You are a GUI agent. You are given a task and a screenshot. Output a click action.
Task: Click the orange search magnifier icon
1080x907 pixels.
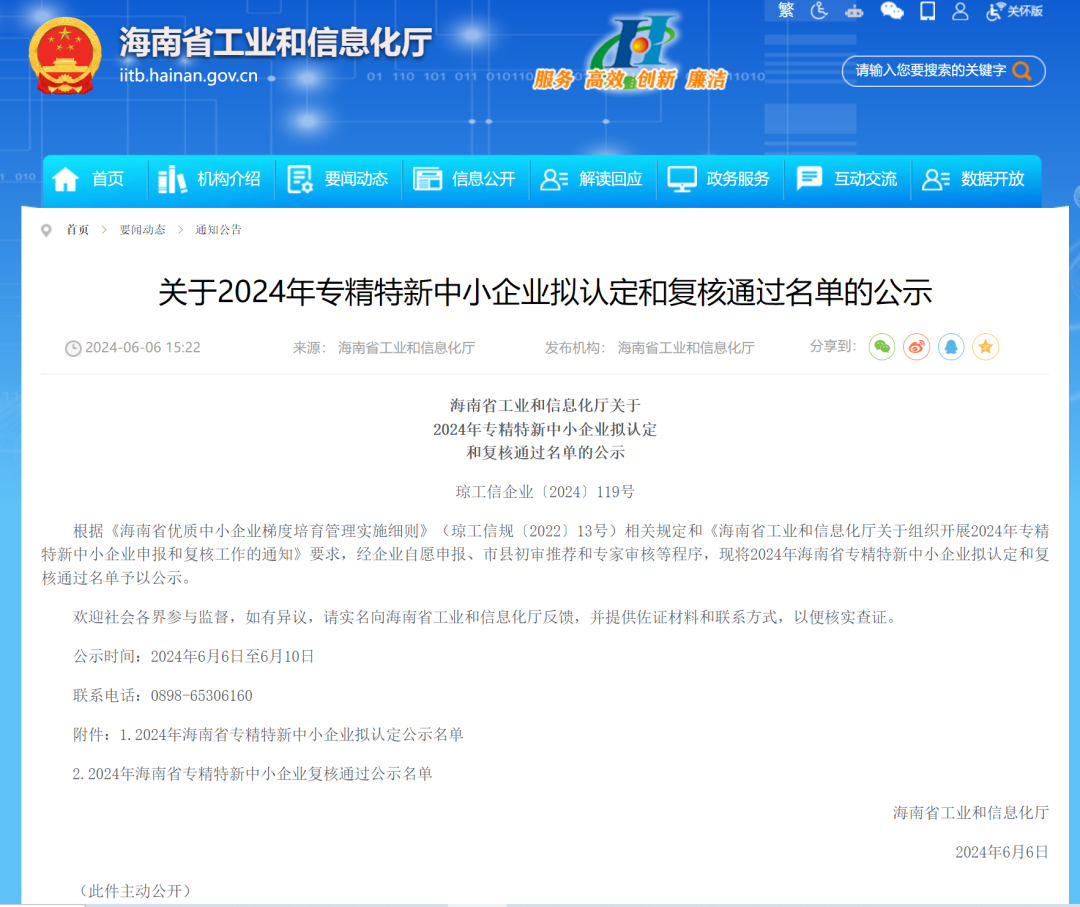1021,71
